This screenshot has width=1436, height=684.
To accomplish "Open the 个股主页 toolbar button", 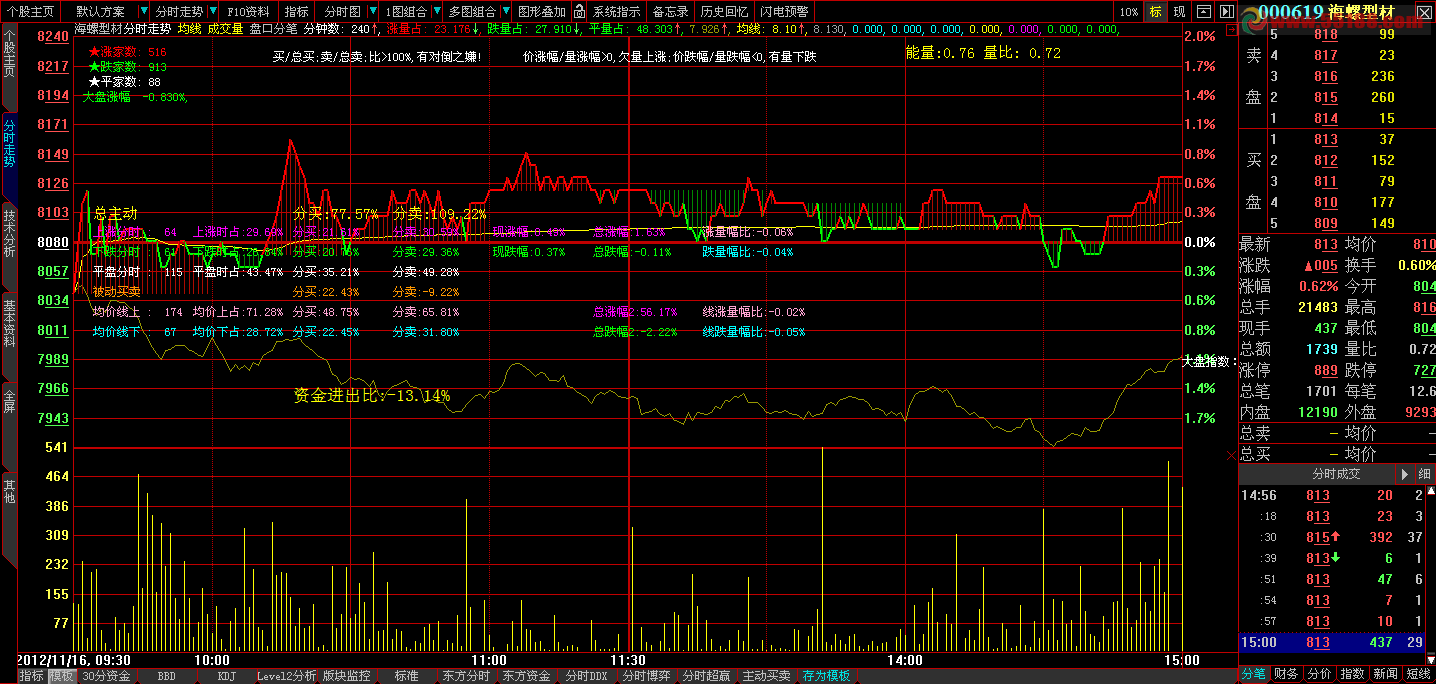I will coord(30,11).
